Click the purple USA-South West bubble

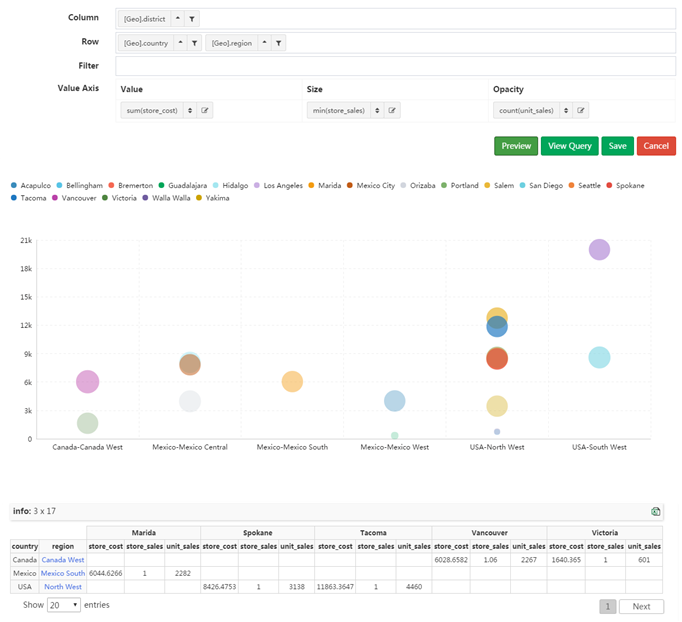point(599,250)
